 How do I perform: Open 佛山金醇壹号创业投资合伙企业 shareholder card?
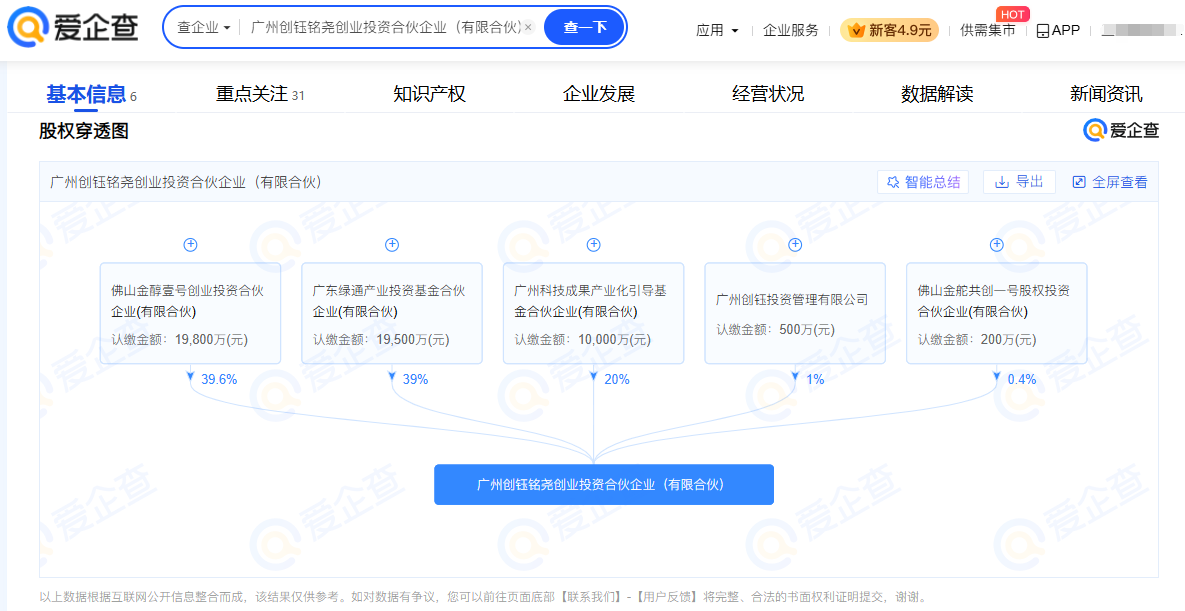tap(190, 313)
